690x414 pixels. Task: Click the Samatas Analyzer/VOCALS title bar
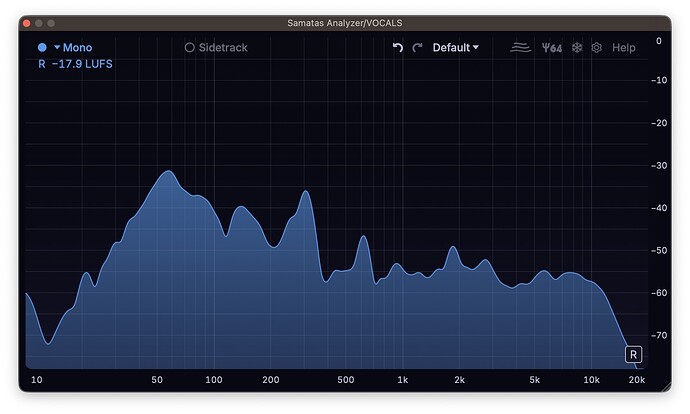[x=345, y=23]
